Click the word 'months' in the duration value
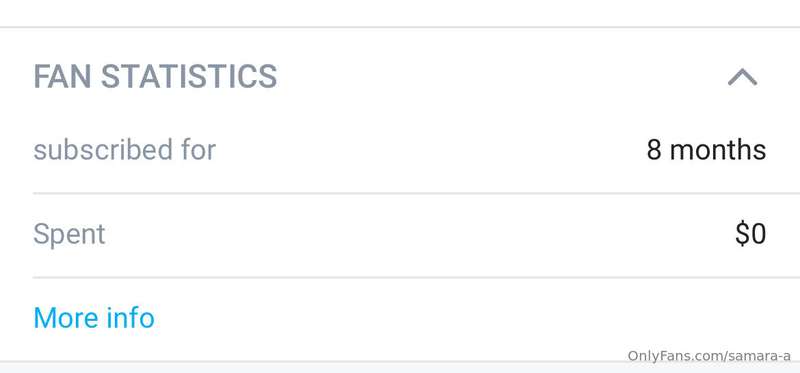The width and height of the screenshot is (800, 373). 718,150
